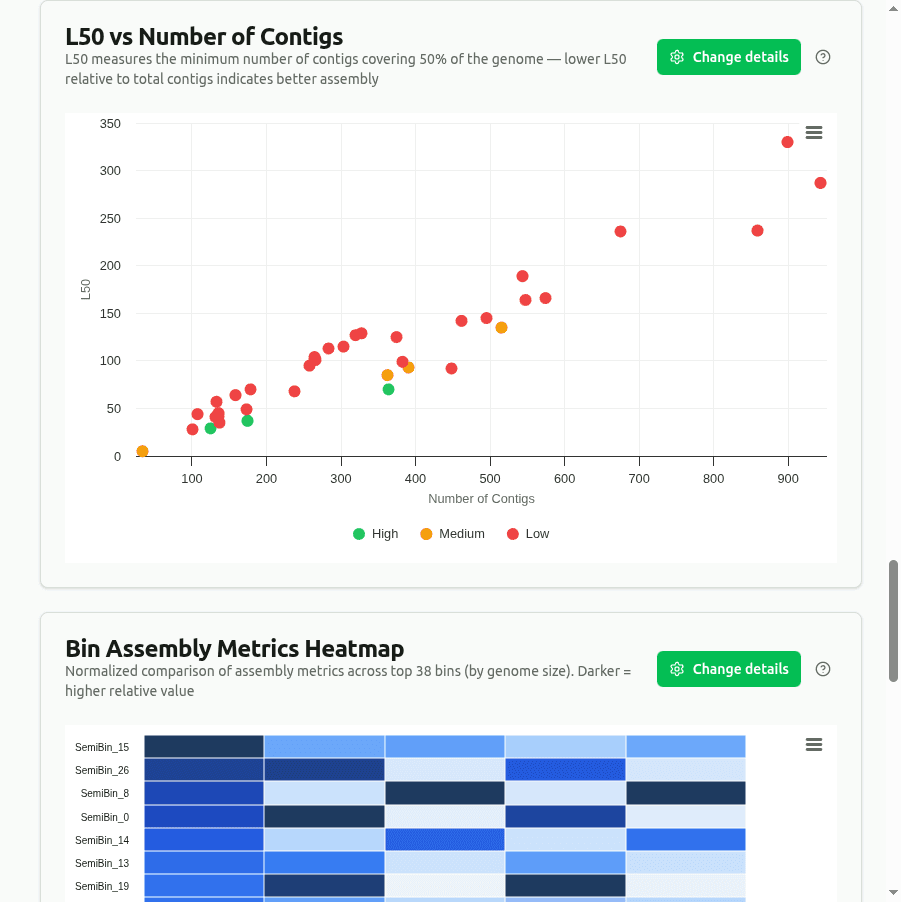Hide the Low series via the legend

pos(527,533)
